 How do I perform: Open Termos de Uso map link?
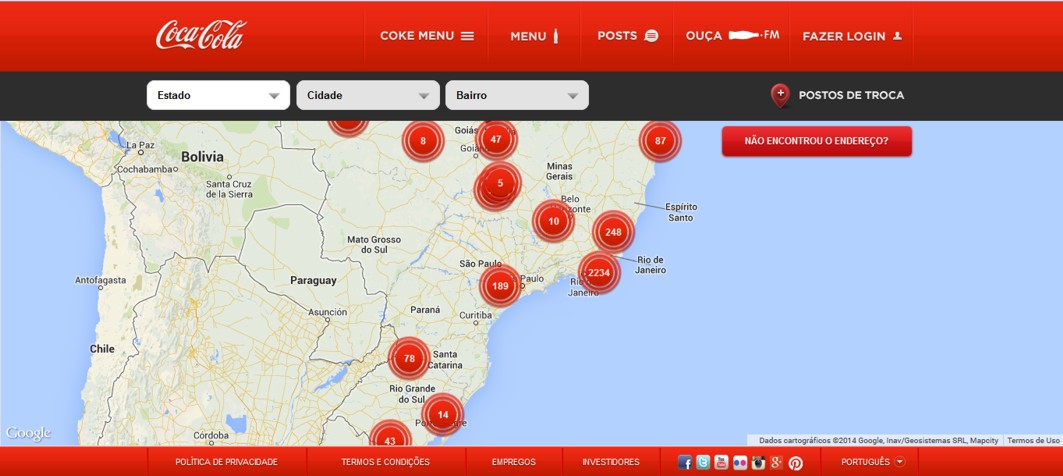pos(1033,440)
